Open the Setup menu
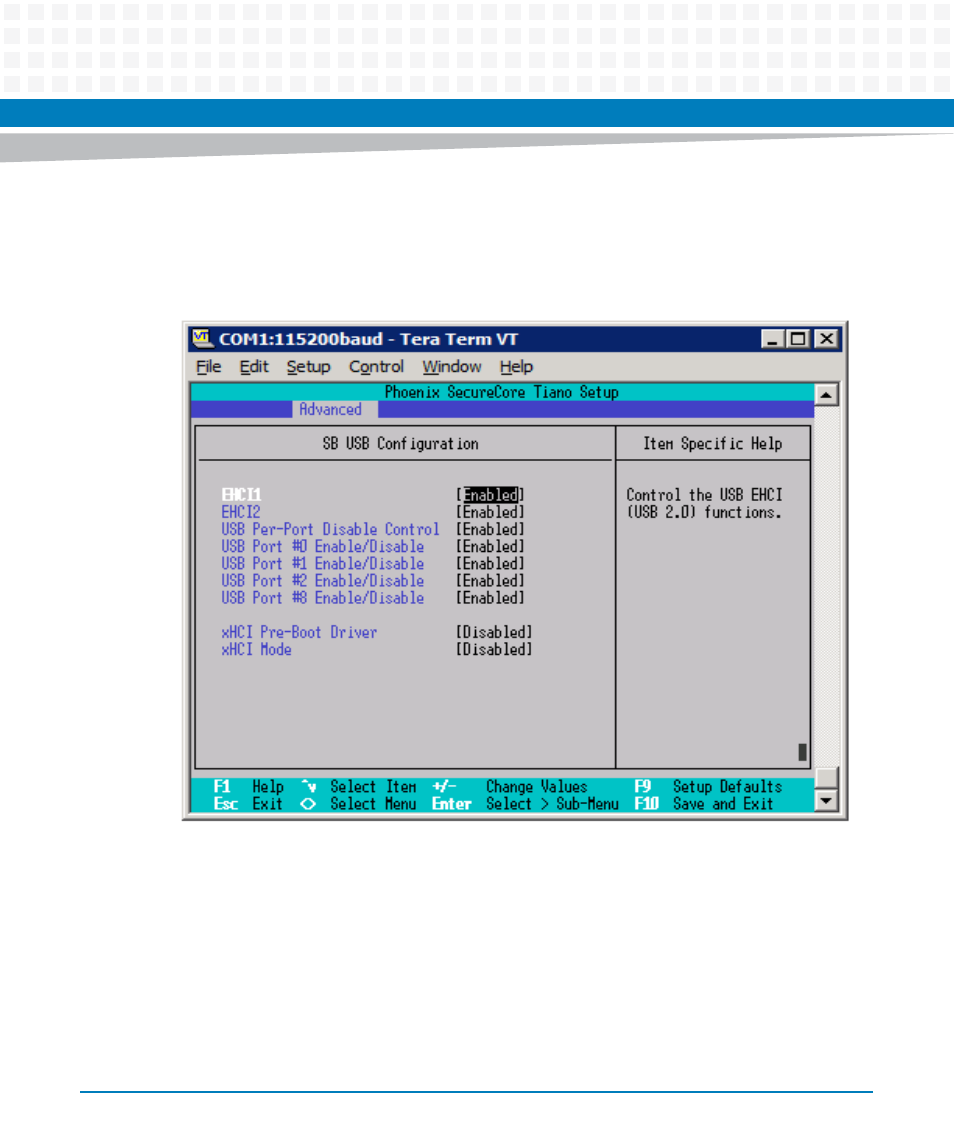This screenshot has width=954, height=1145. coord(308,367)
